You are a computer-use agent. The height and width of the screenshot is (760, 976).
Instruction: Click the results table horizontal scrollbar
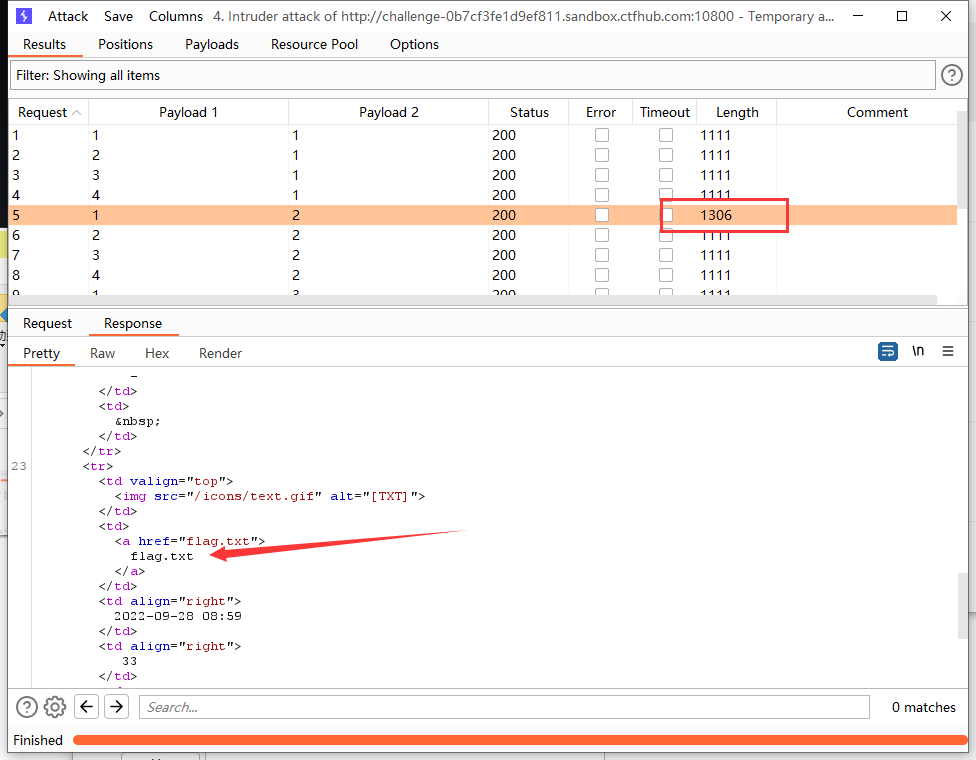(x=473, y=300)
